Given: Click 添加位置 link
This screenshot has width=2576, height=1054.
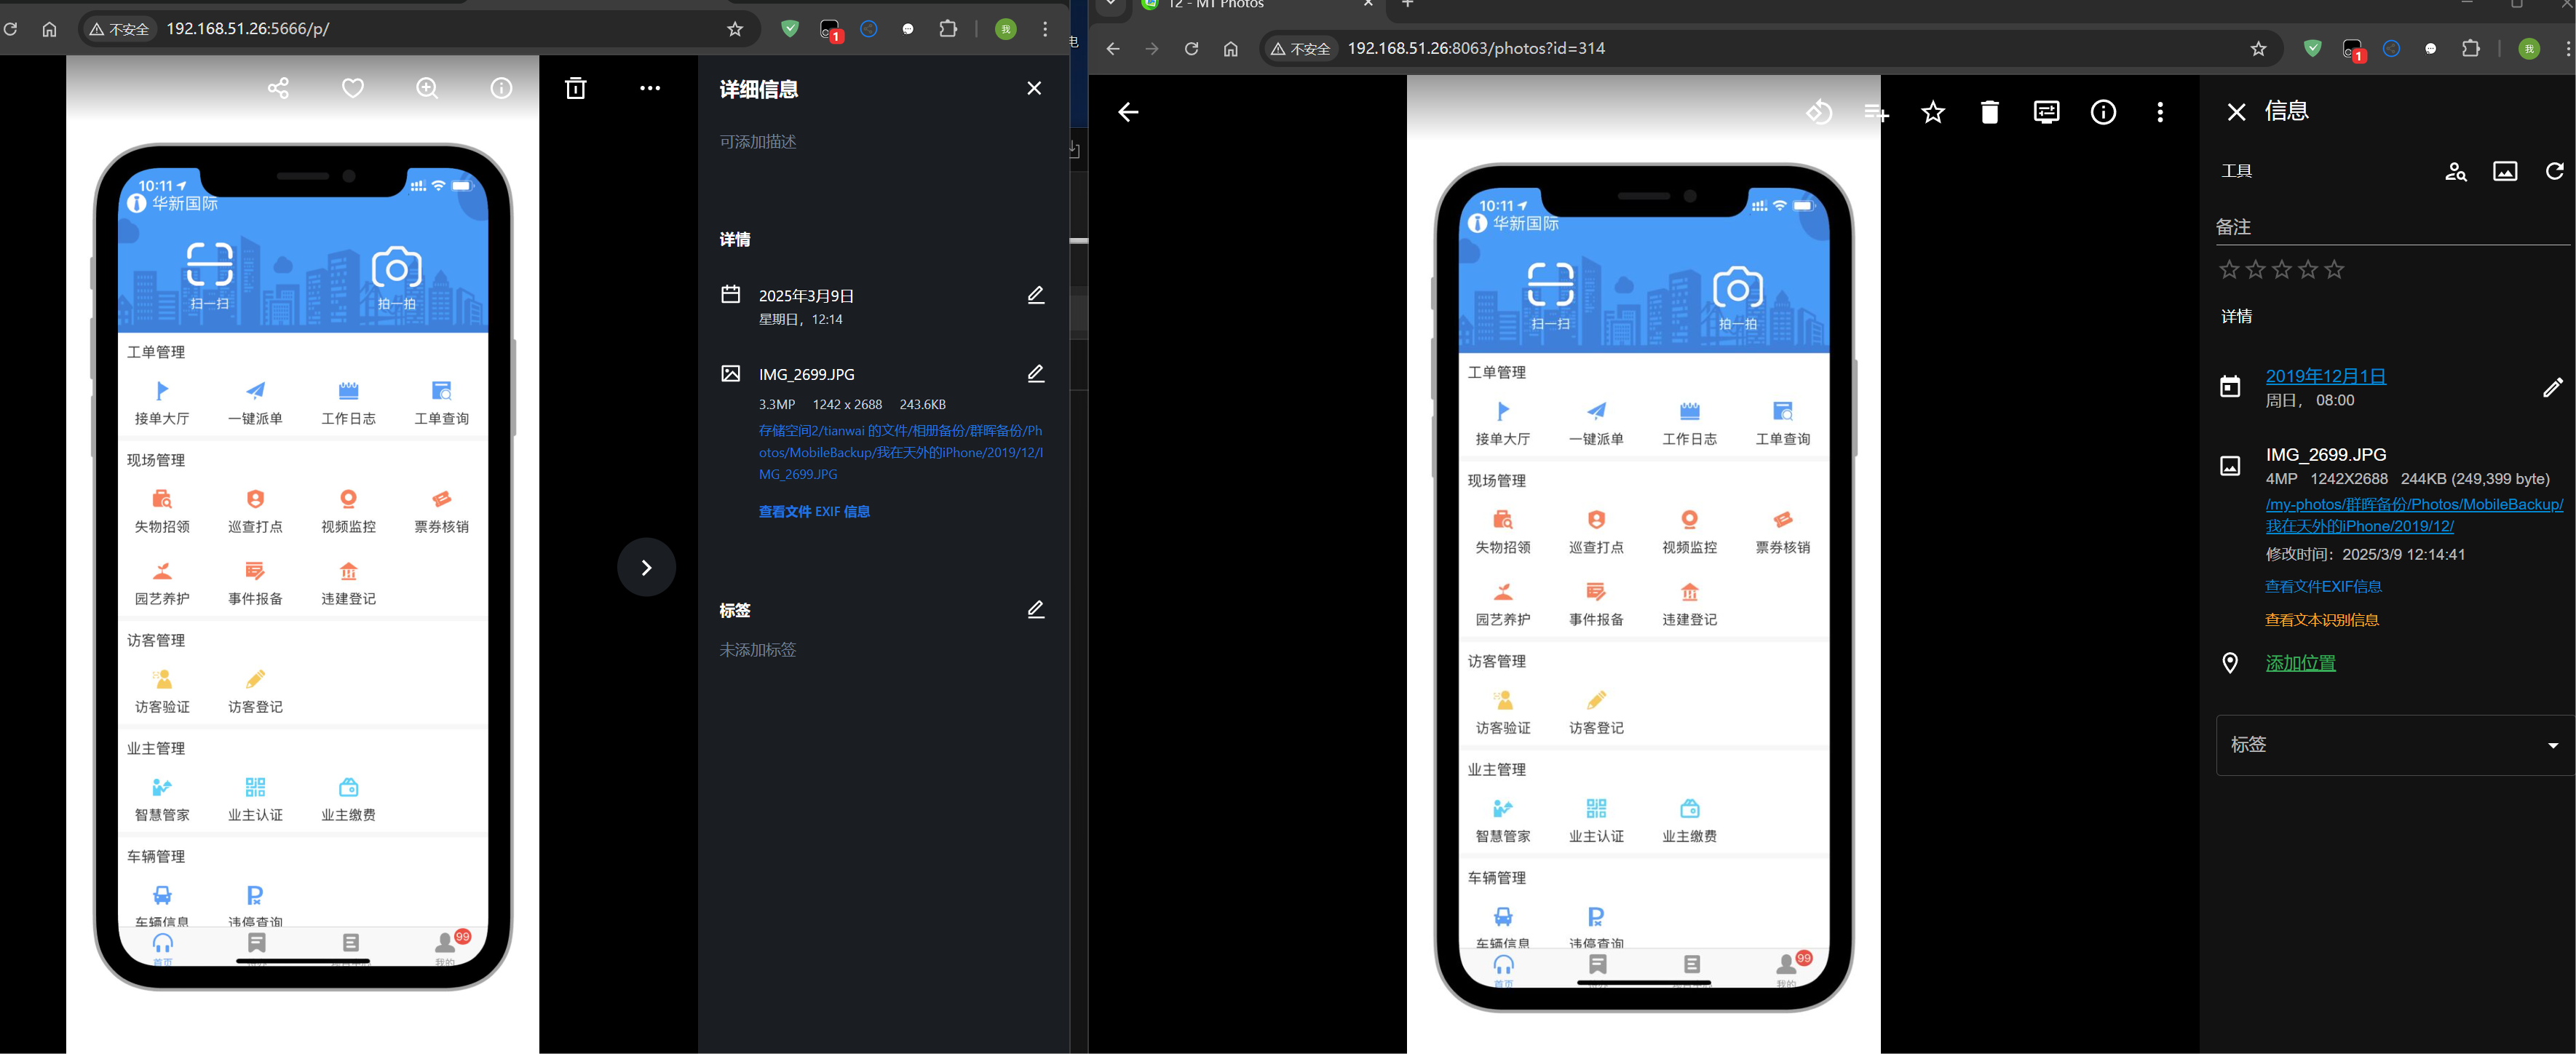Looking at the screenshot, I should 2300,663.
